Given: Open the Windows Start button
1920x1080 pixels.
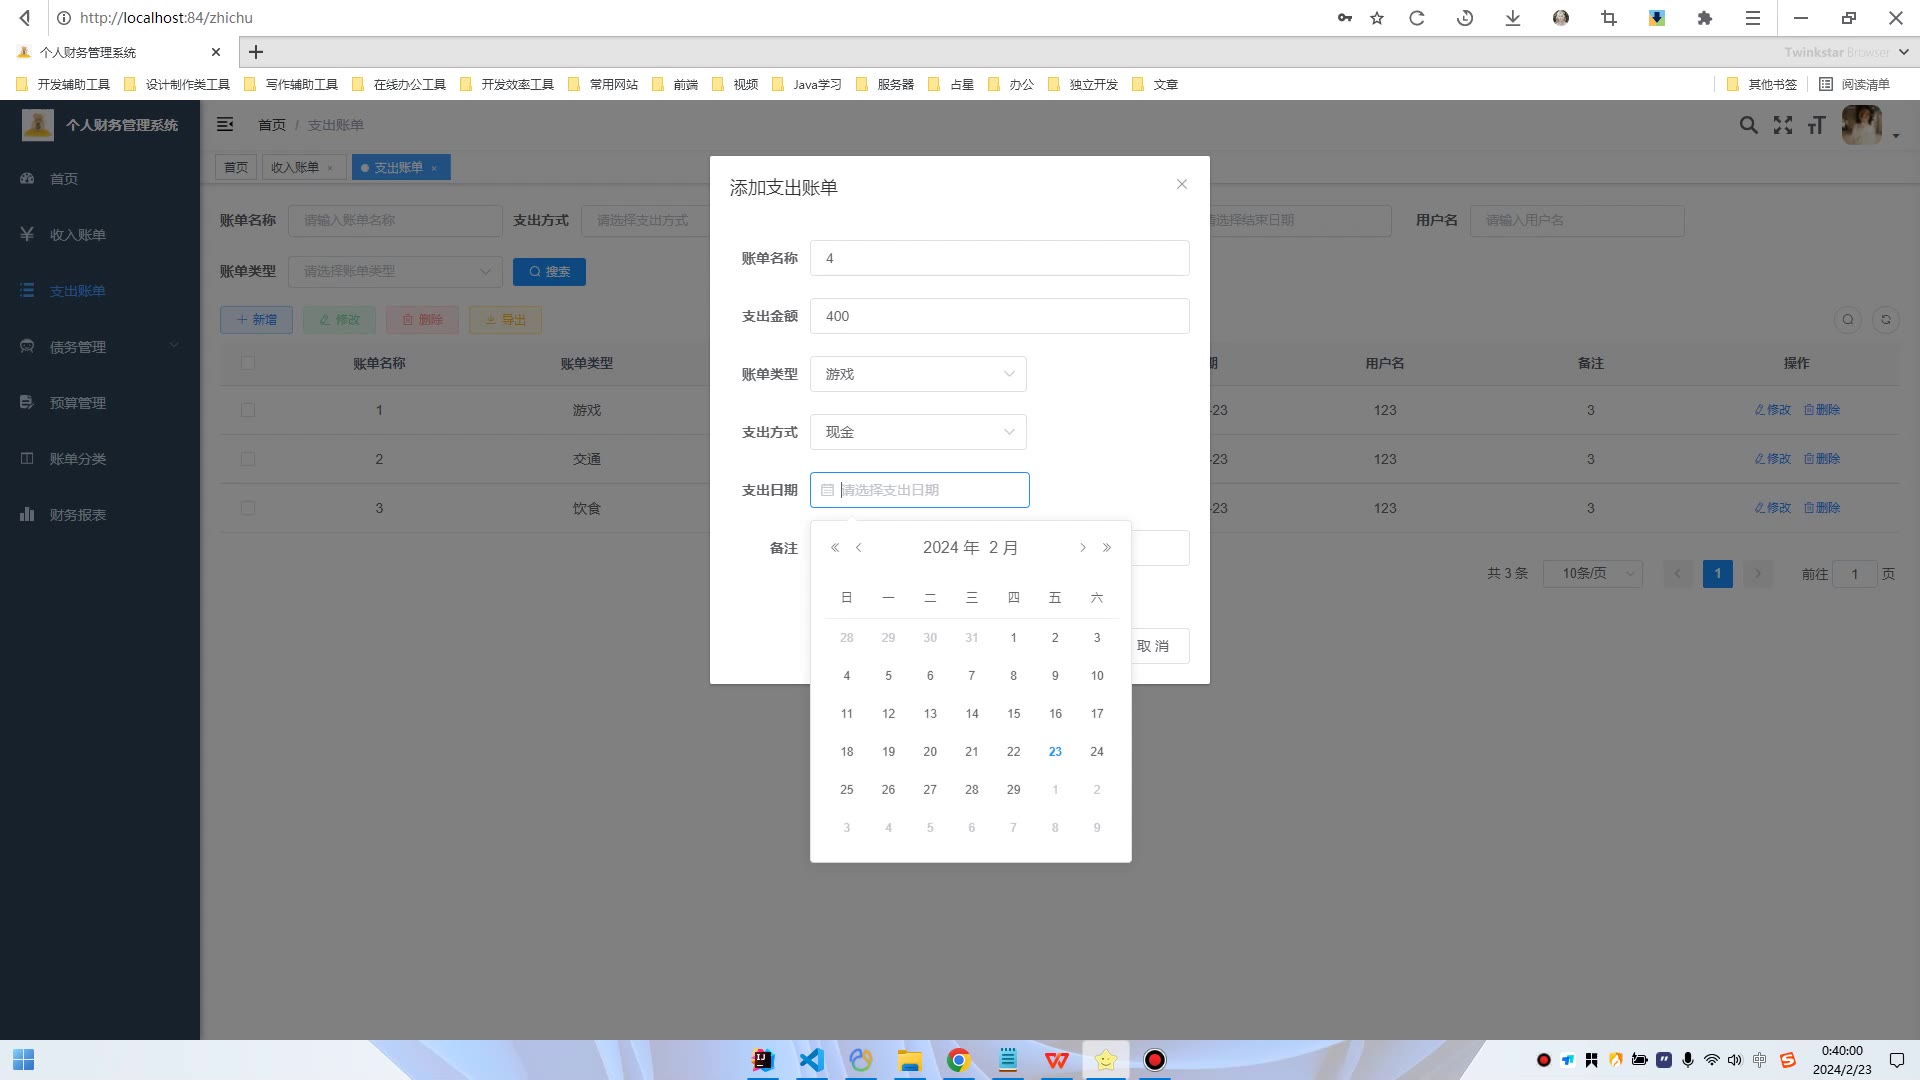Looking at the screenshot, I should [x=24, y=1060].
